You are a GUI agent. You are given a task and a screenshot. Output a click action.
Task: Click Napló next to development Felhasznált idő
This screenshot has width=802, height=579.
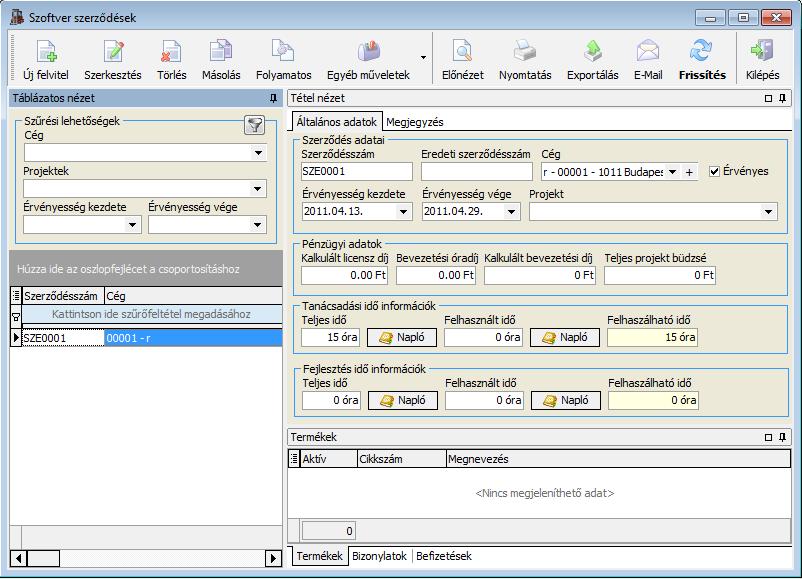[x=566, y=400]
